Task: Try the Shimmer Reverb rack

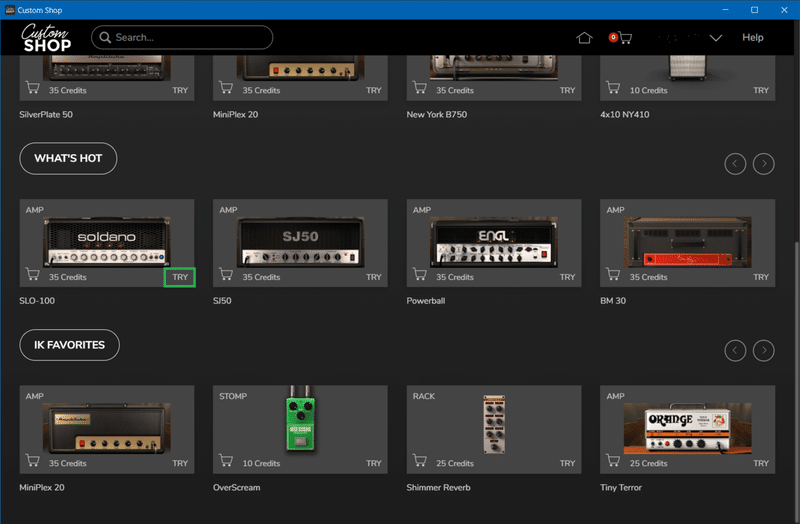Action: (567, 463)
